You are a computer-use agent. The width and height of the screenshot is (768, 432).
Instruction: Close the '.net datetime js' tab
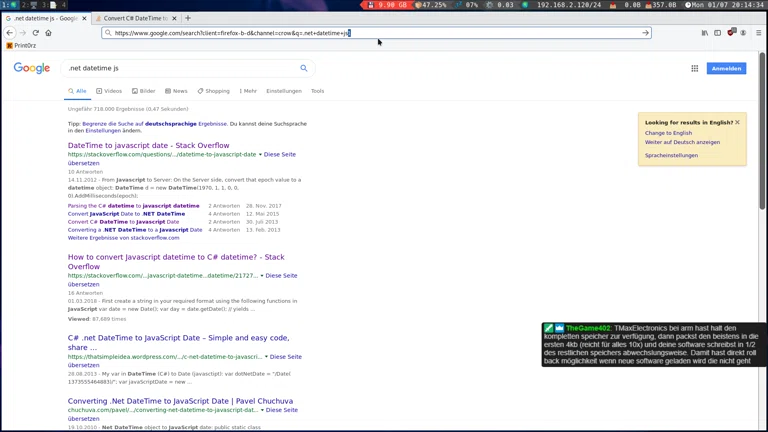[84, 18]
